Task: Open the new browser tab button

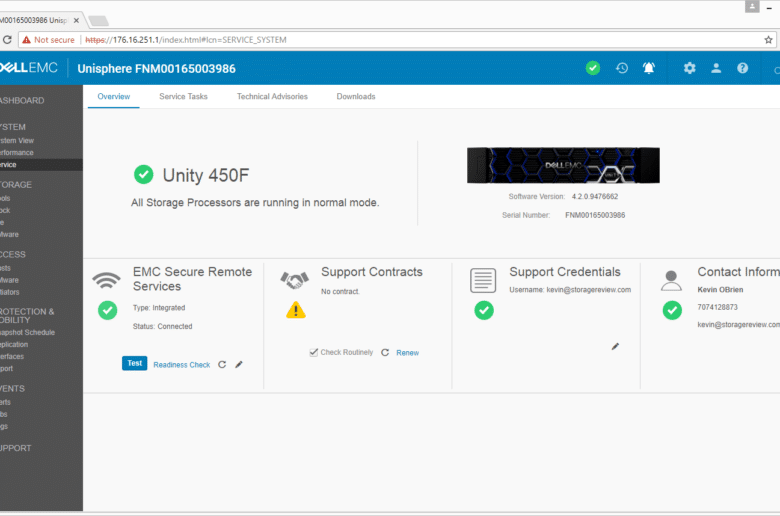Action: point(98,21)
